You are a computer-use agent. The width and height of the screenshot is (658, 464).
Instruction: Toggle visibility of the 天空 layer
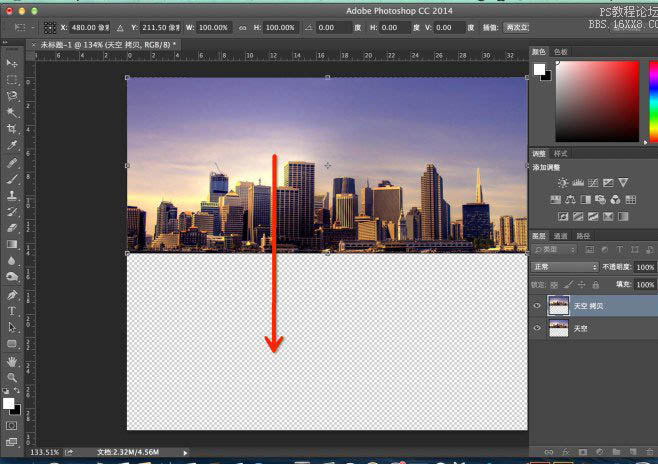(x=537, y=328)
